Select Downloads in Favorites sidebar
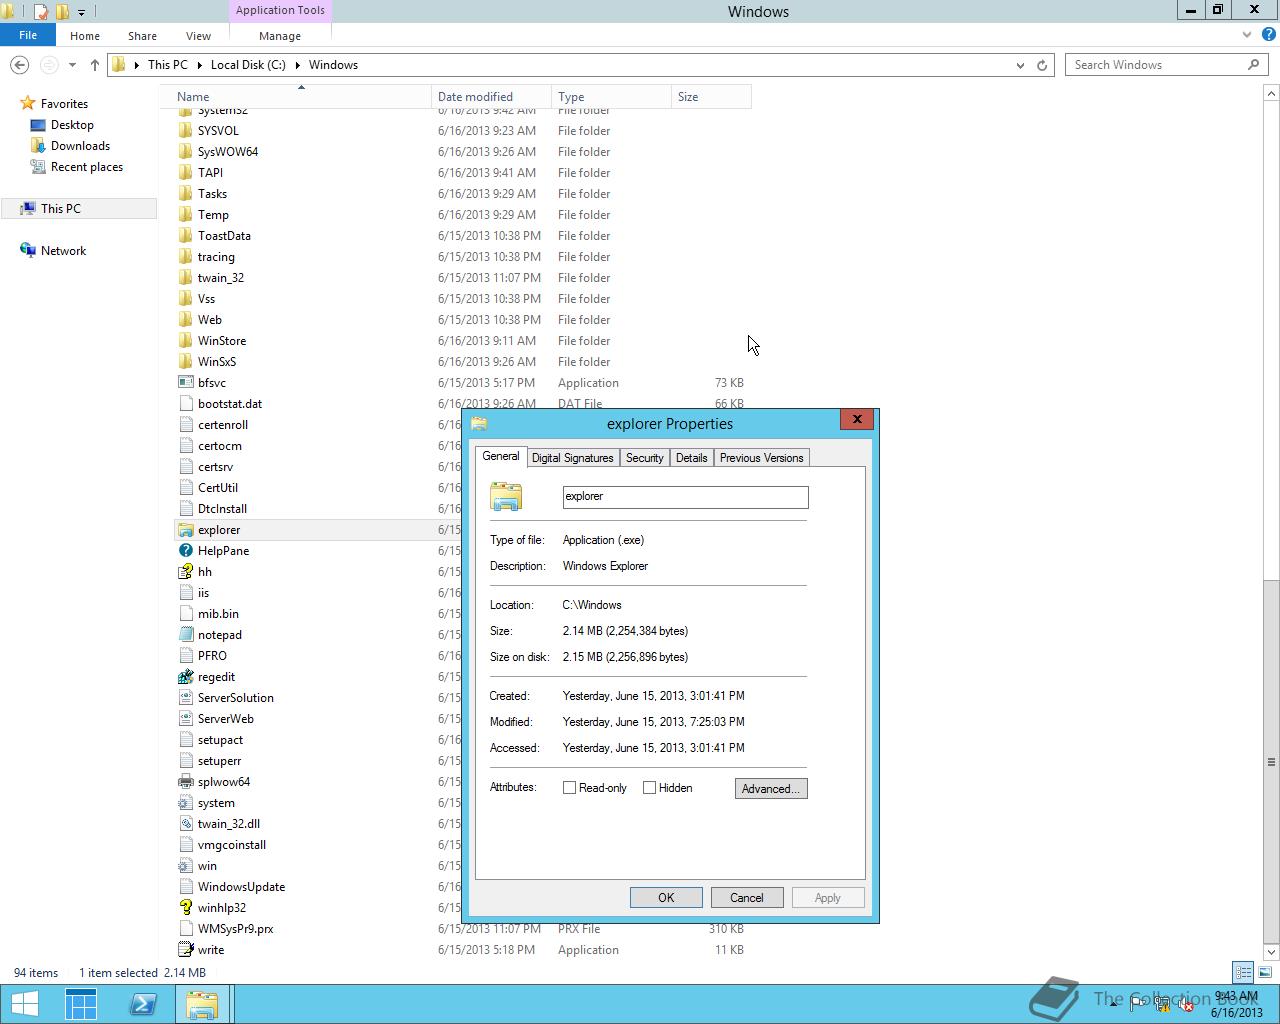The width and height of the screenshot is (1280, 1024). (80, 146)
